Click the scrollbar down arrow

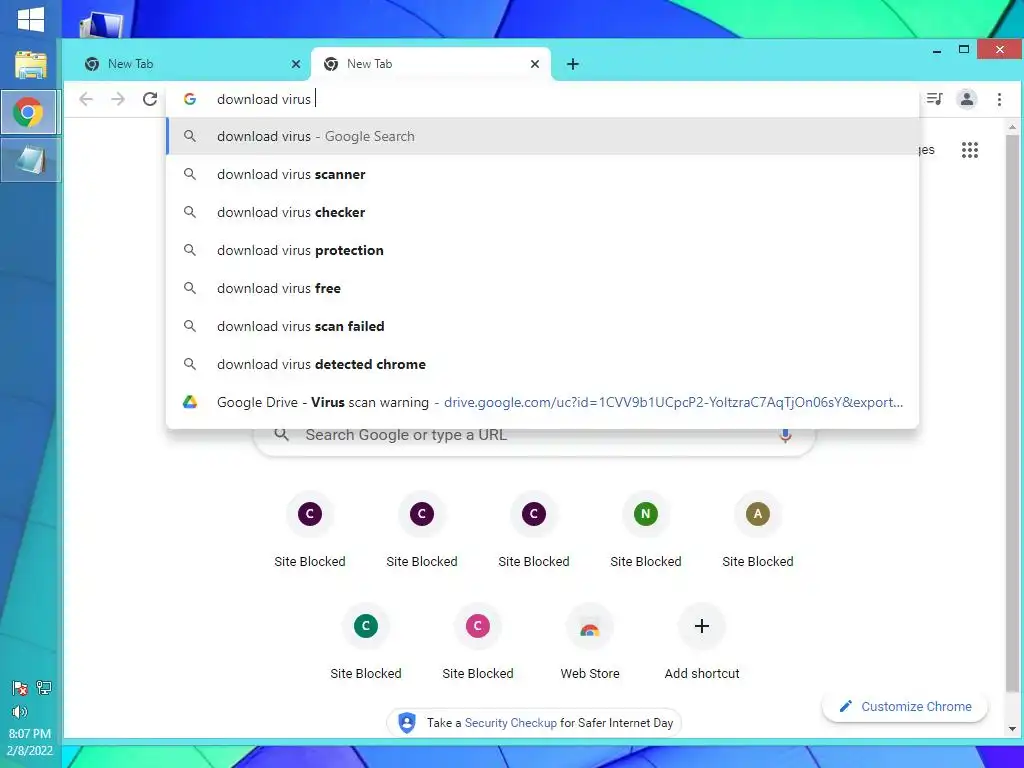(x=1012, y=729)
